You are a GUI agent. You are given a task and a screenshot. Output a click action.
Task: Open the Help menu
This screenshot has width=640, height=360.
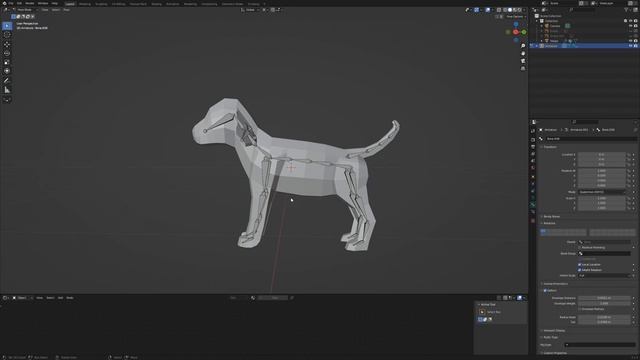[x=55, y=3]
